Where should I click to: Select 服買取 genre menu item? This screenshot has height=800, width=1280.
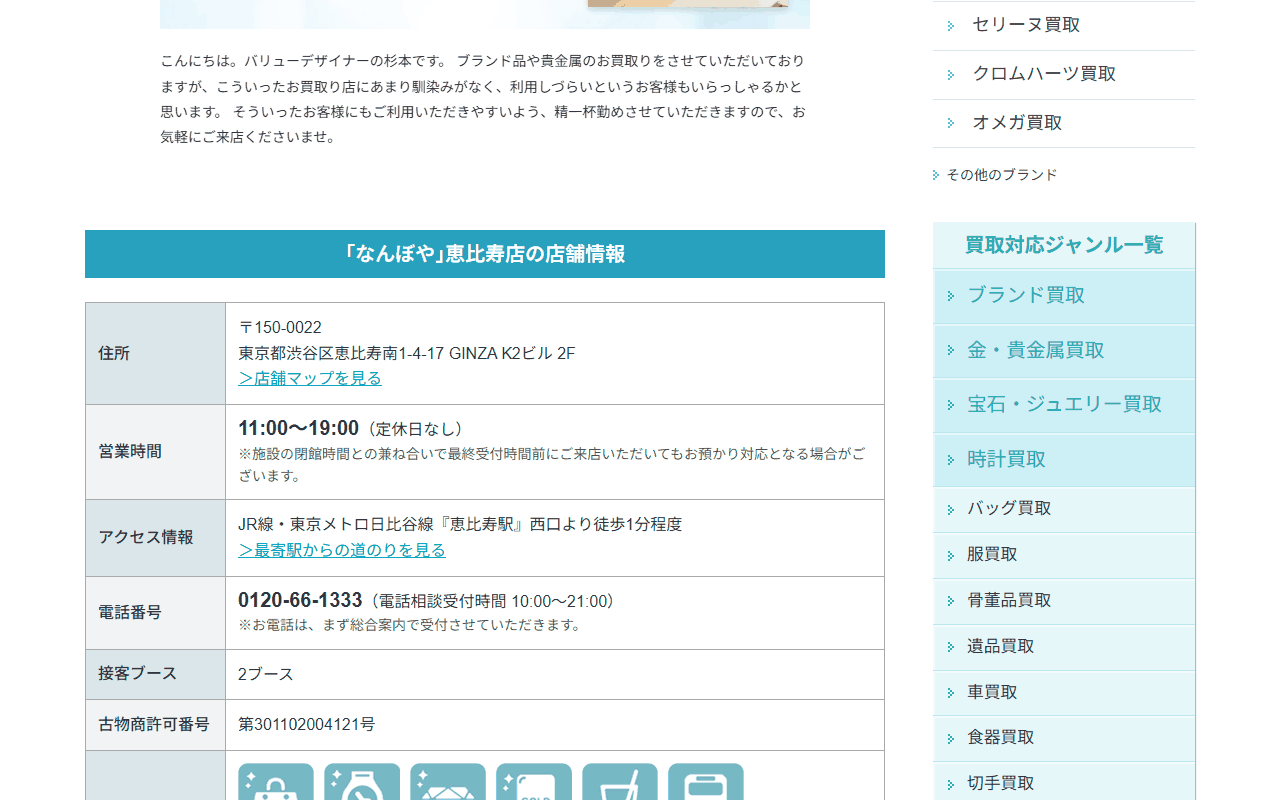1064,555
